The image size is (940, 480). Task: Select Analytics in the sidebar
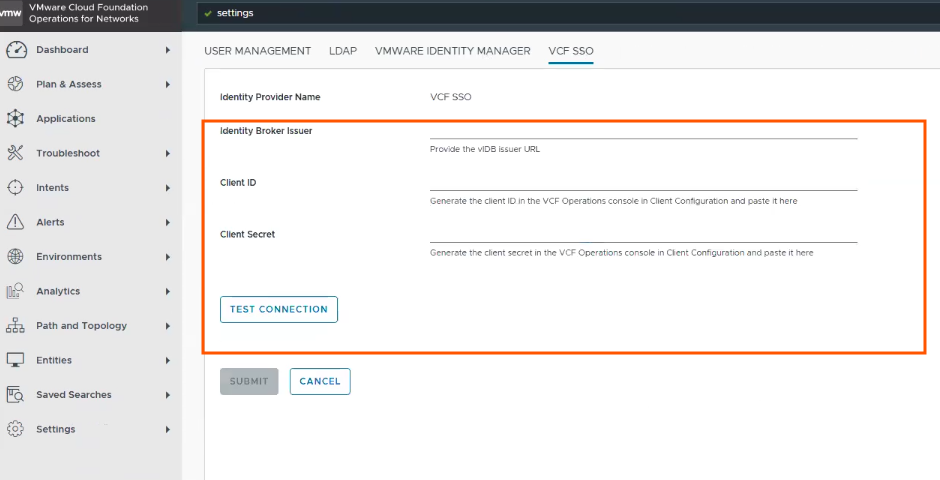click(x=58, y=291)
